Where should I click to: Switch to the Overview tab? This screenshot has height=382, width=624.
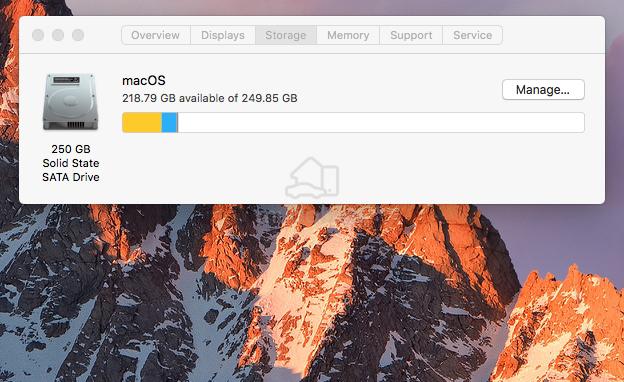[156, 35]
